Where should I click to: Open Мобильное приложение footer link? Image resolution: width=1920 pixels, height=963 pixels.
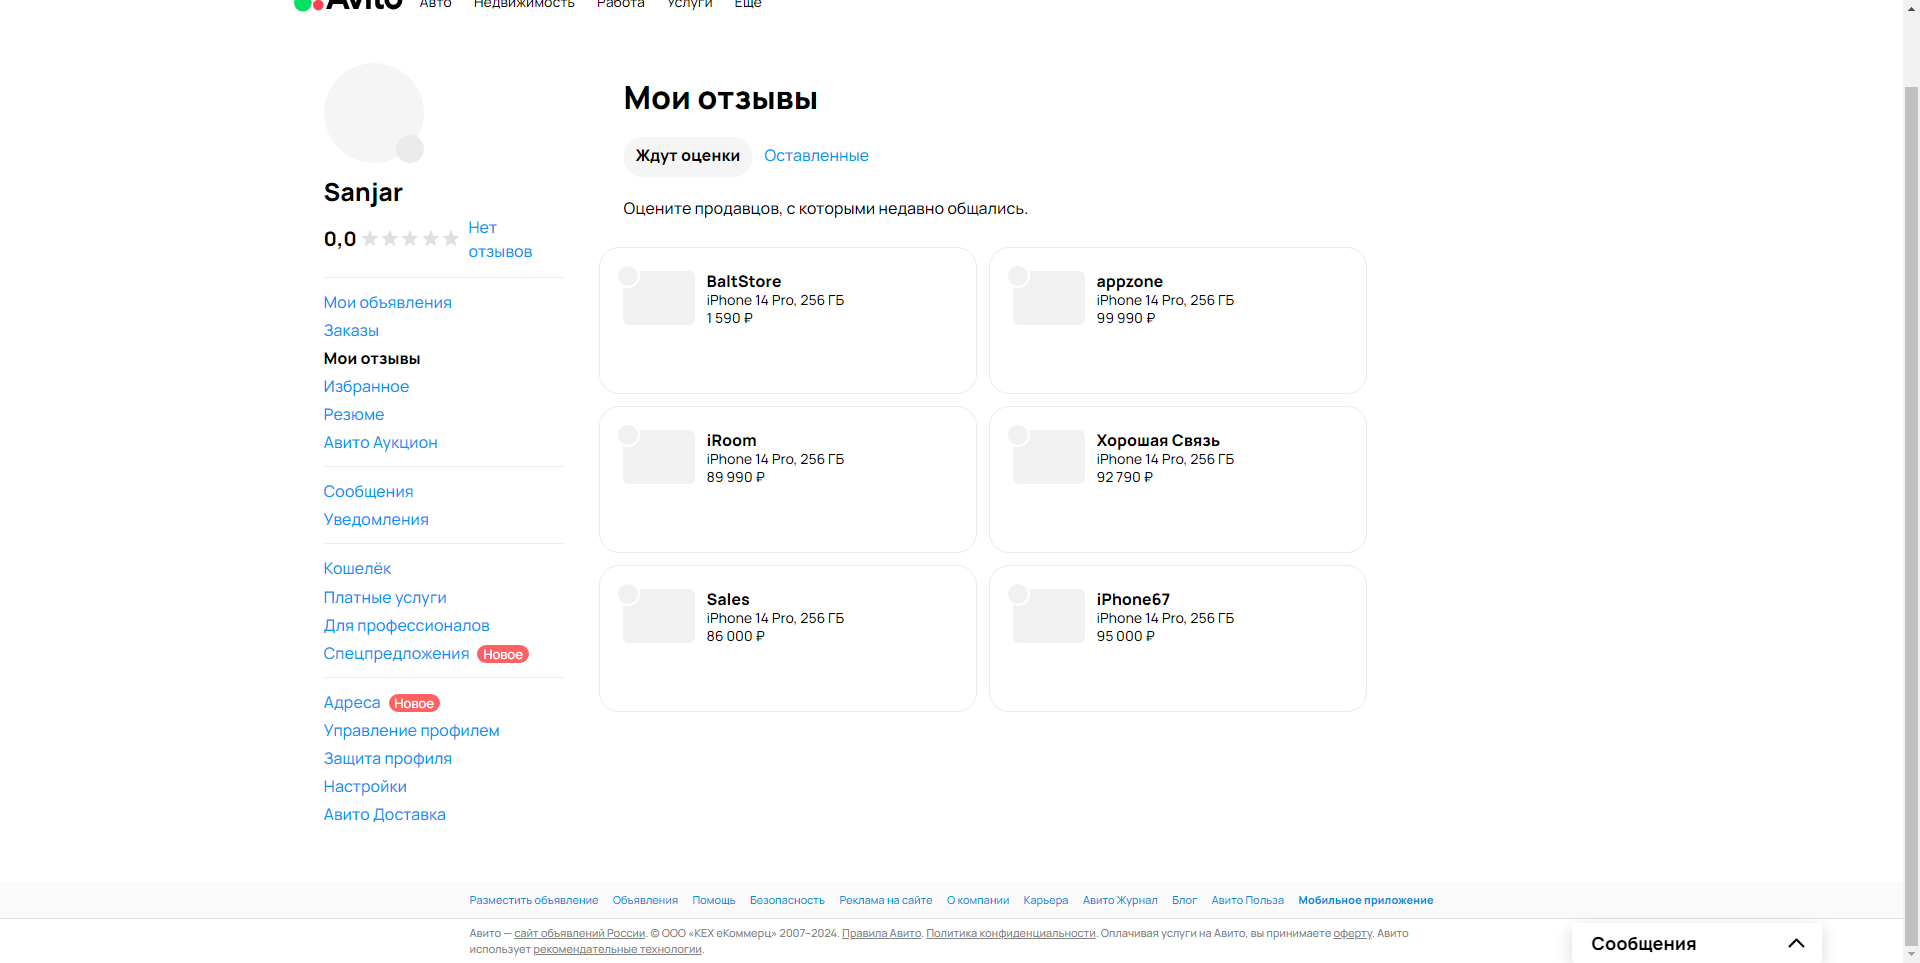point(1366,900)
